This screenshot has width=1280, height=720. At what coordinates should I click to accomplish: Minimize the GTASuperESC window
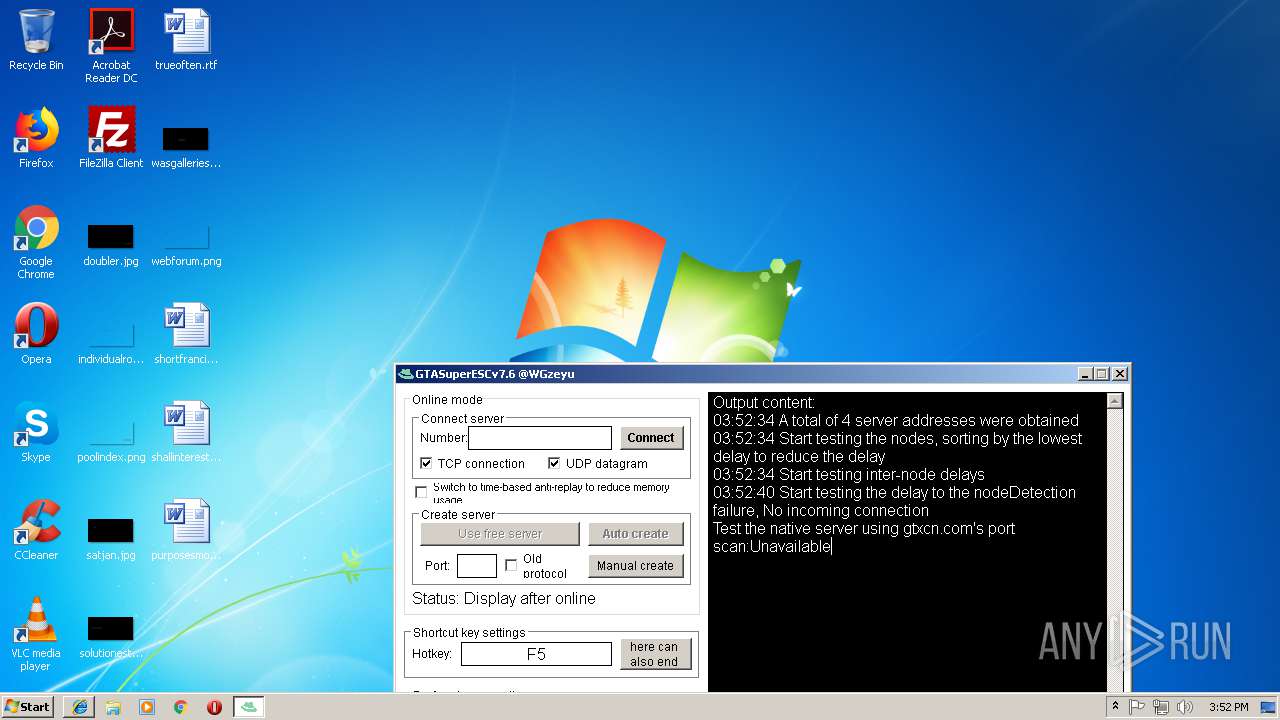(1085, 374)
